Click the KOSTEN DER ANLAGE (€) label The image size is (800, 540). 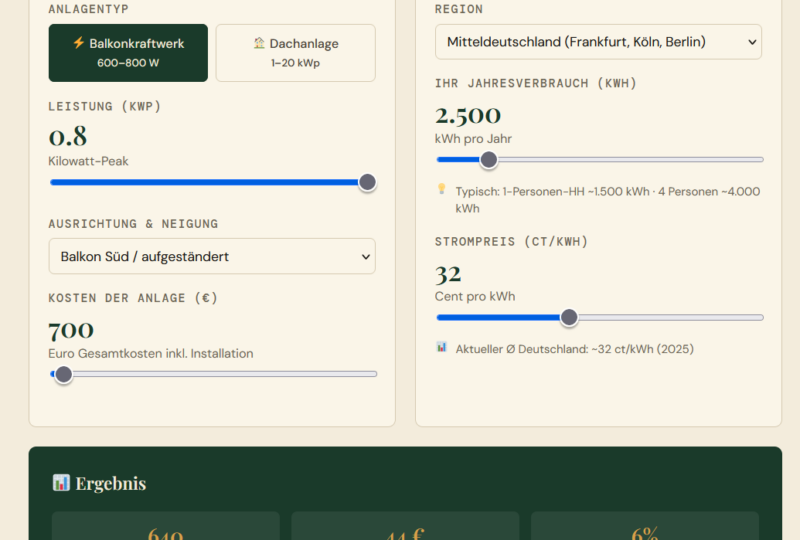(133, 298)
